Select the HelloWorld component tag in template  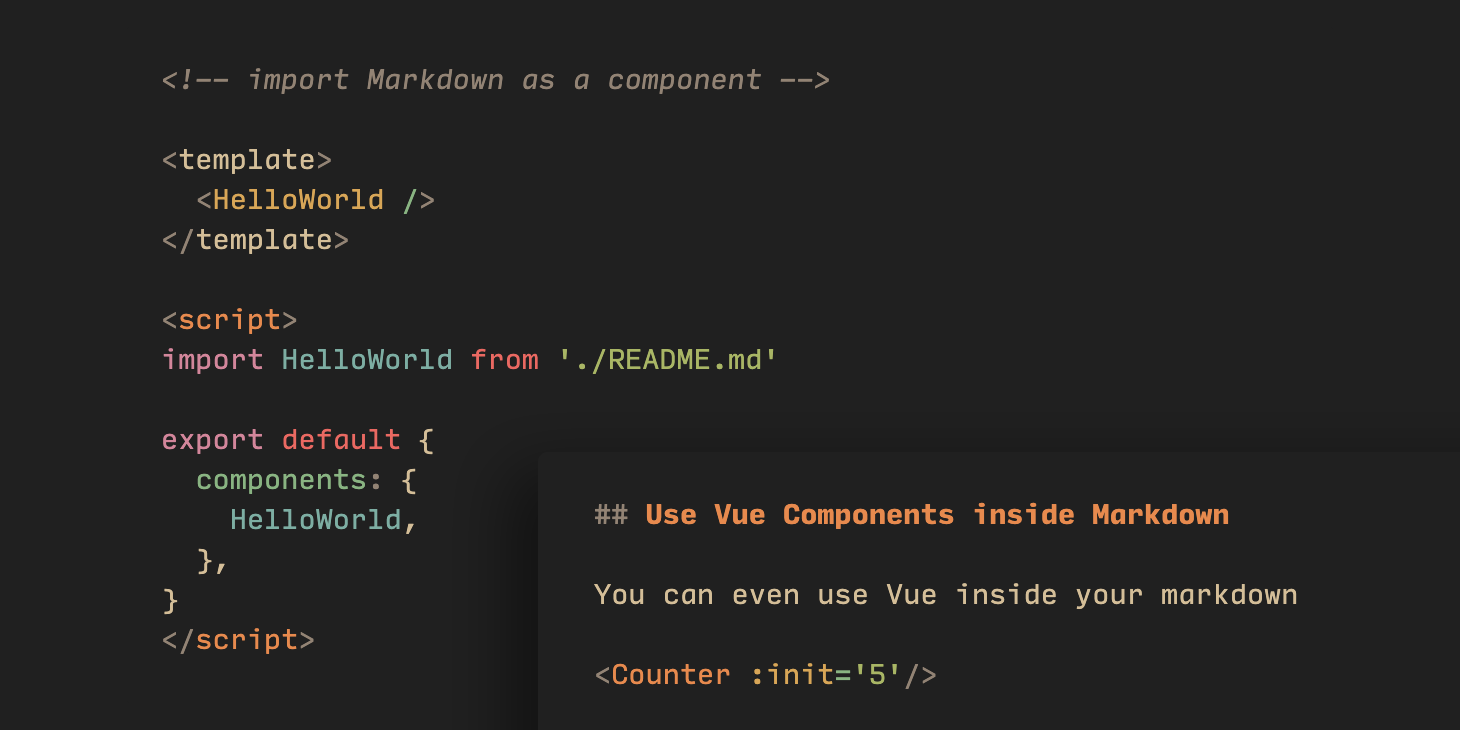pyautogui.click(x=316, y=200)
